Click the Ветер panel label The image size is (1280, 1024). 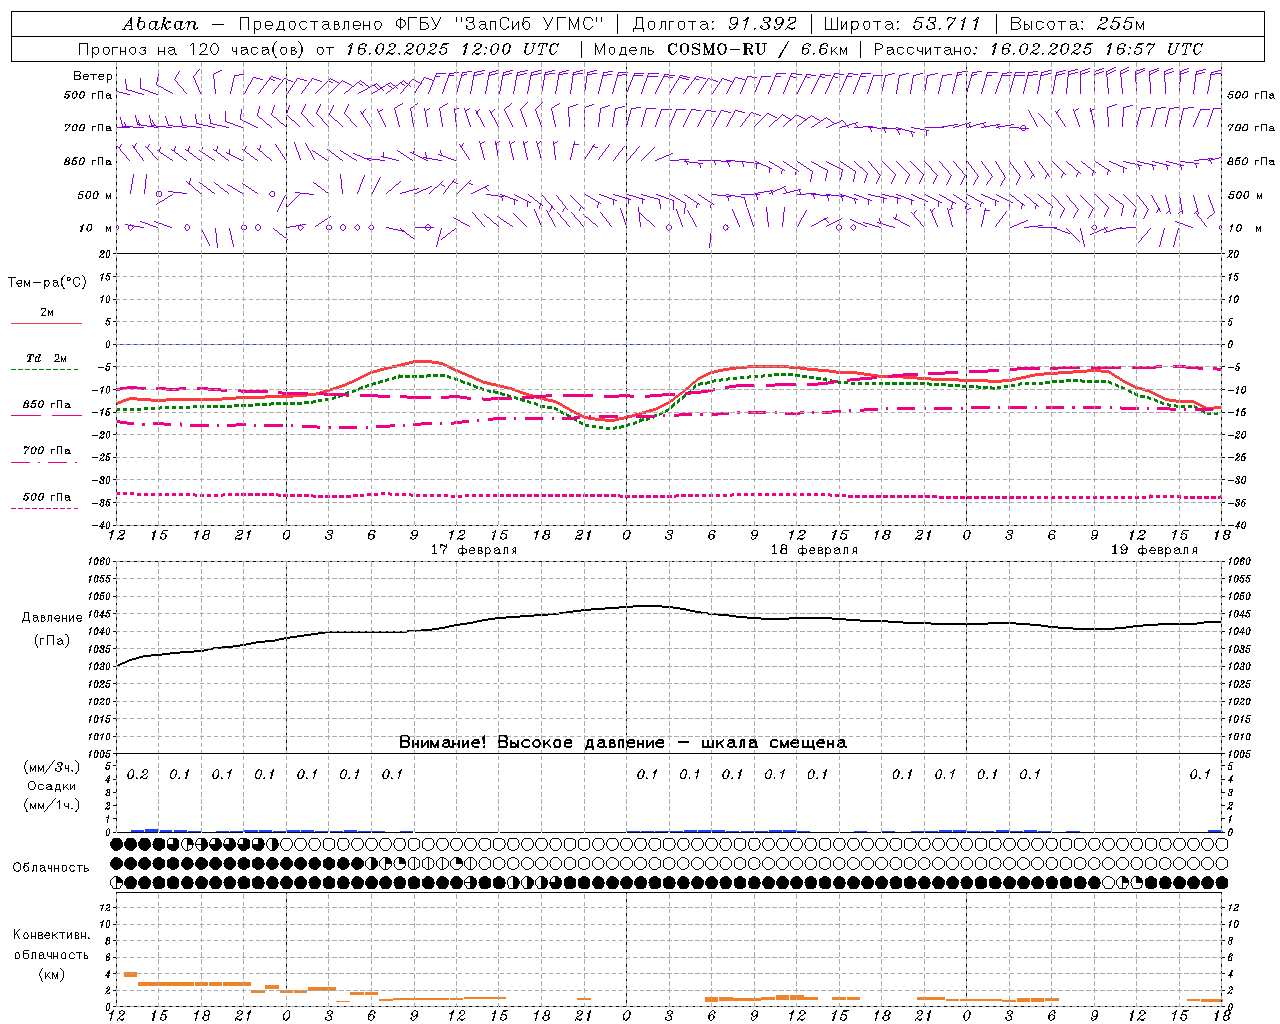pos(92,76)
